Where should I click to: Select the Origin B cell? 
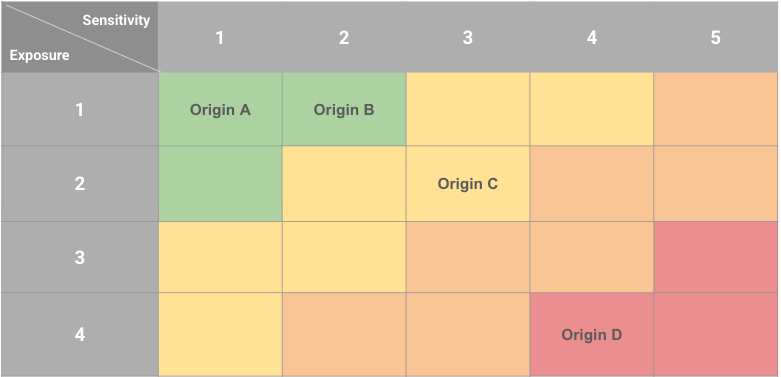(344, 109)
